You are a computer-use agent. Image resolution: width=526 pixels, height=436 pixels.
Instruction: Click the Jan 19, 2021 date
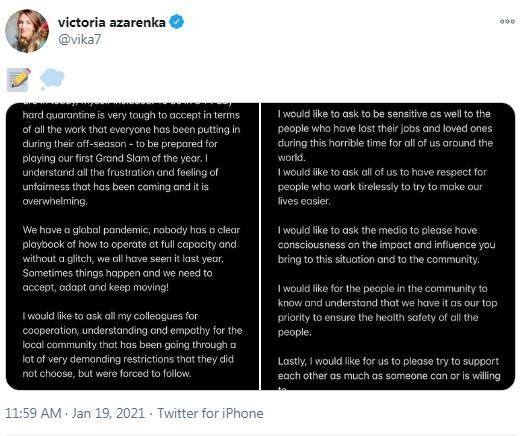pos(108,413)
